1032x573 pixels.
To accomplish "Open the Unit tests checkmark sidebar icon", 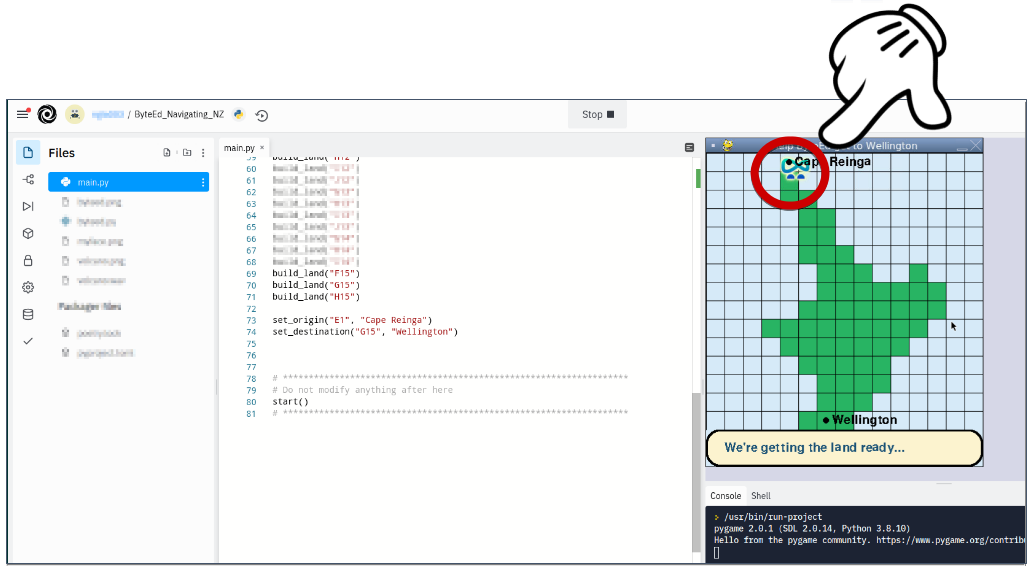I will [x=28, y=341].
